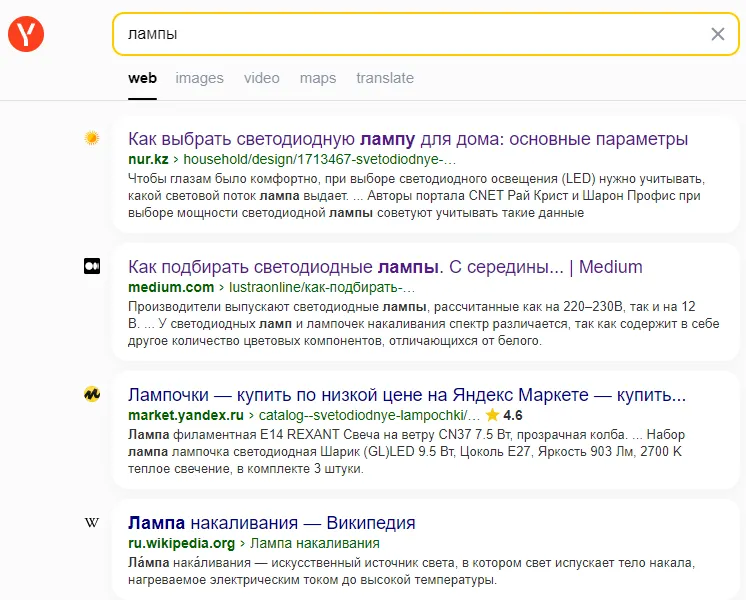Click the star rating 4.6 icon
Image resolution: width=746 pixels, height=600 pixels.
pos(492,415)
